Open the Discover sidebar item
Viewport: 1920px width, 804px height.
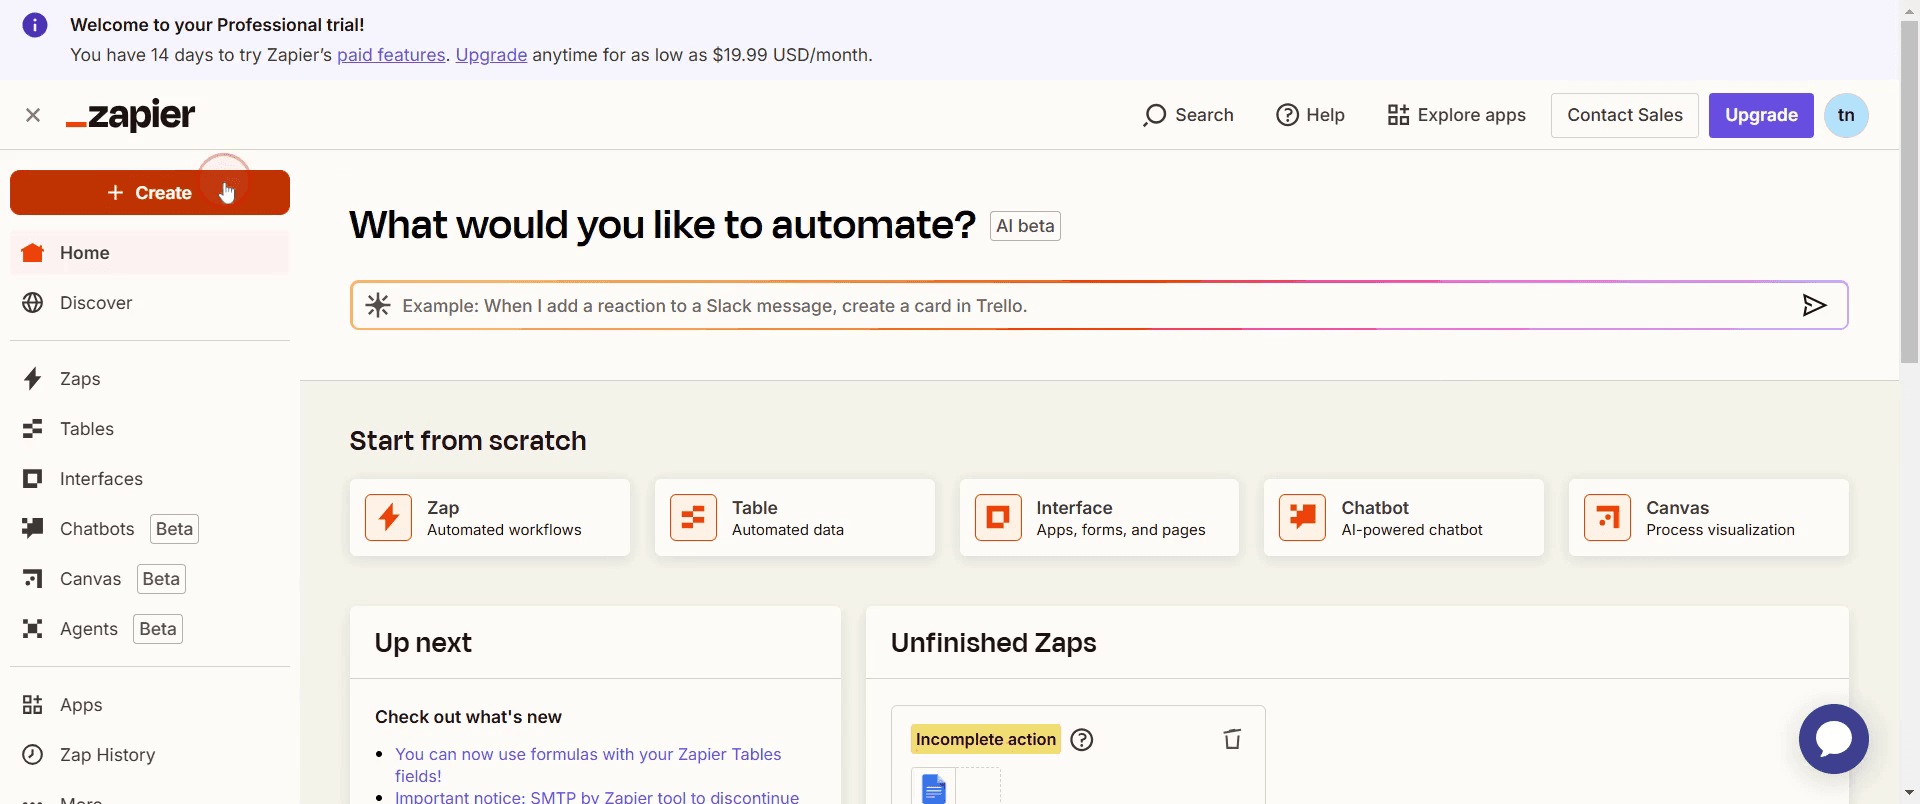tap(150, 303)
